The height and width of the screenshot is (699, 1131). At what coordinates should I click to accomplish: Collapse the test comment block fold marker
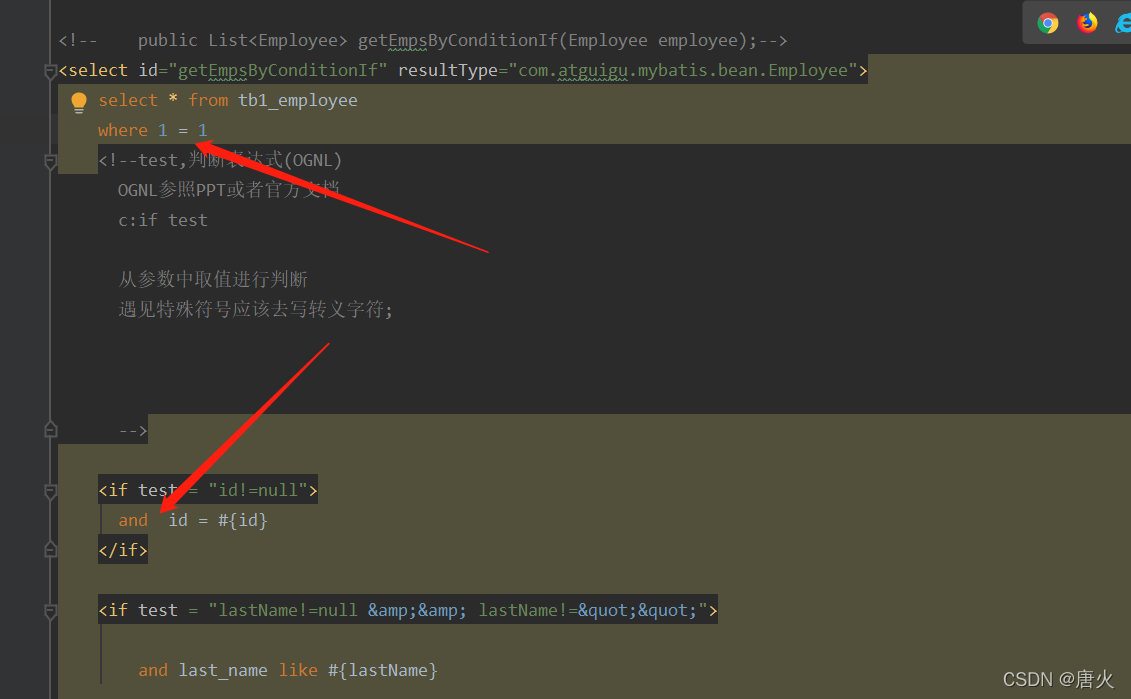pyautogui.click(x=50, y=161)
